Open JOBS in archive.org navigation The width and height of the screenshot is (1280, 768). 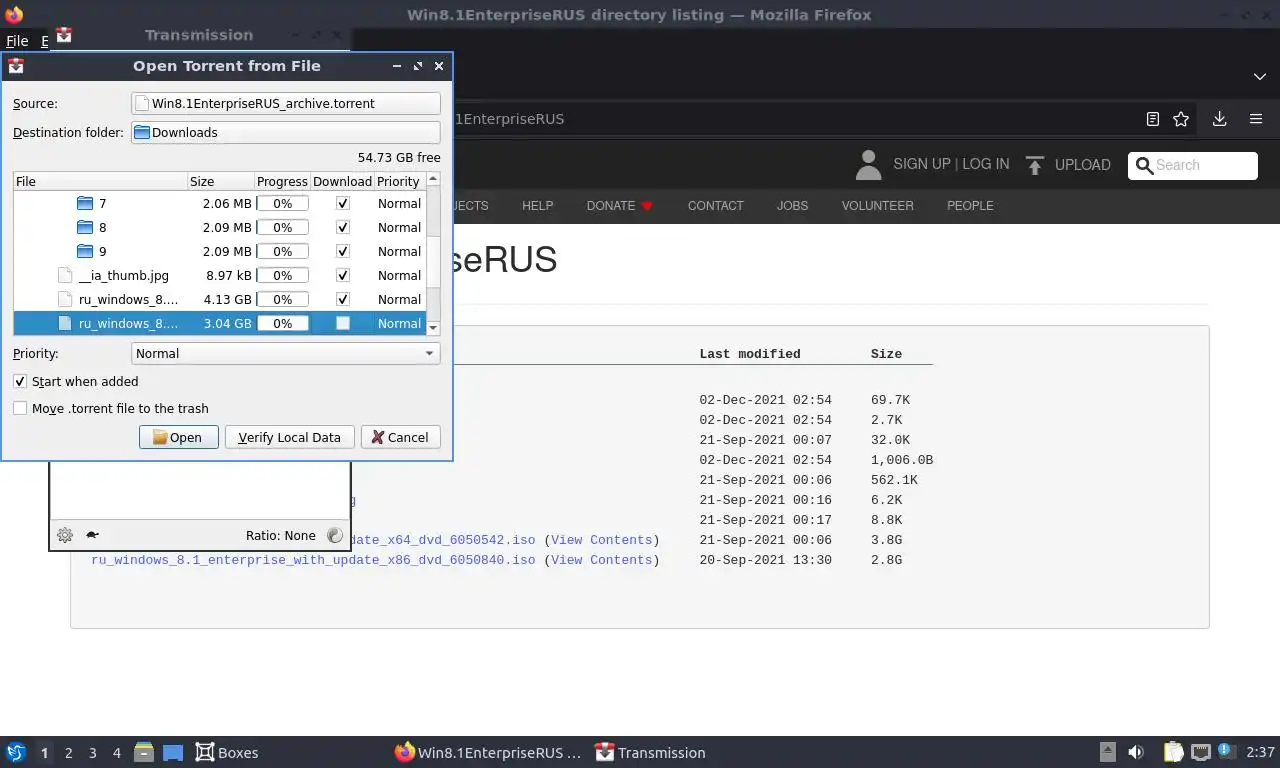792,205
